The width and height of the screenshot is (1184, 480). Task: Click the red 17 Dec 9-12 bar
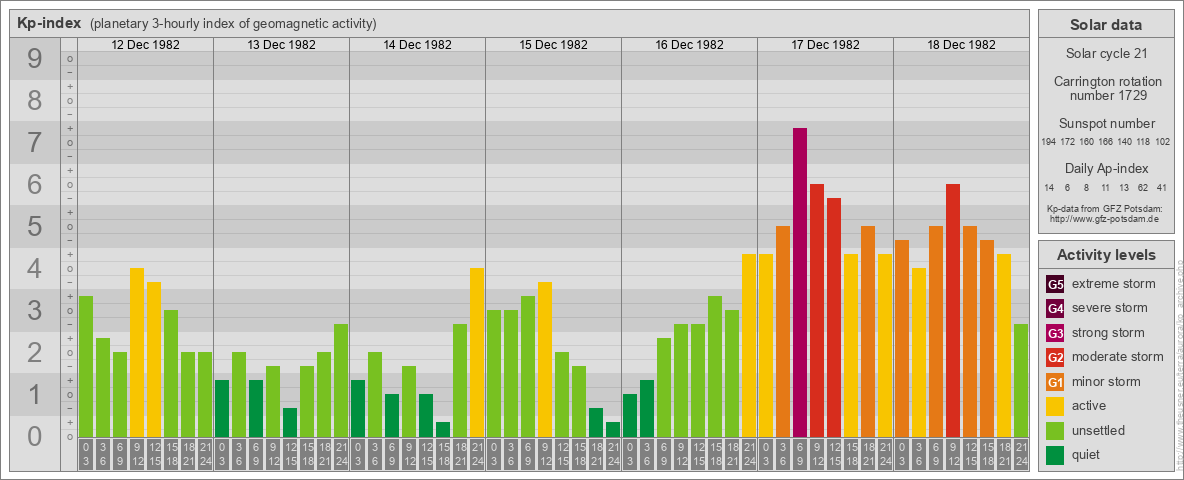tap(817, 310)
